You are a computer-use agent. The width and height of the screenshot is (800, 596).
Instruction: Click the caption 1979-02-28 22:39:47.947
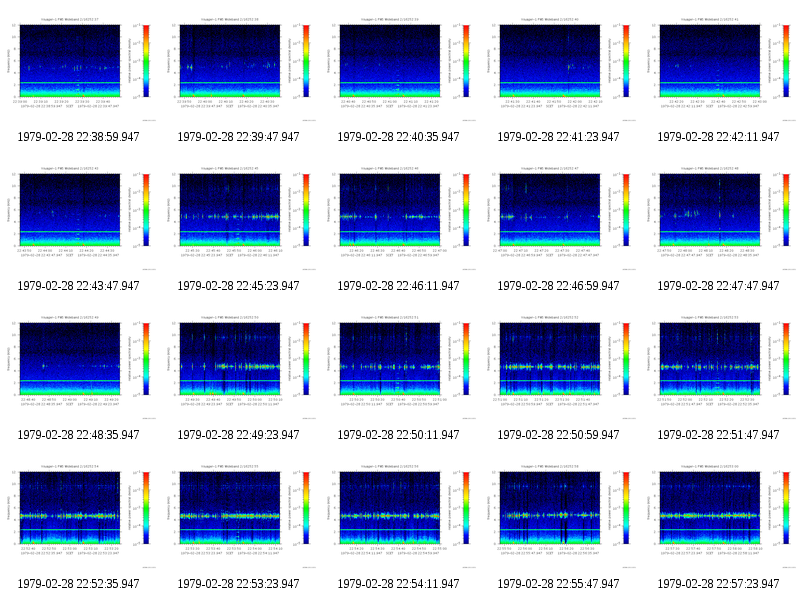pos(238,137)
